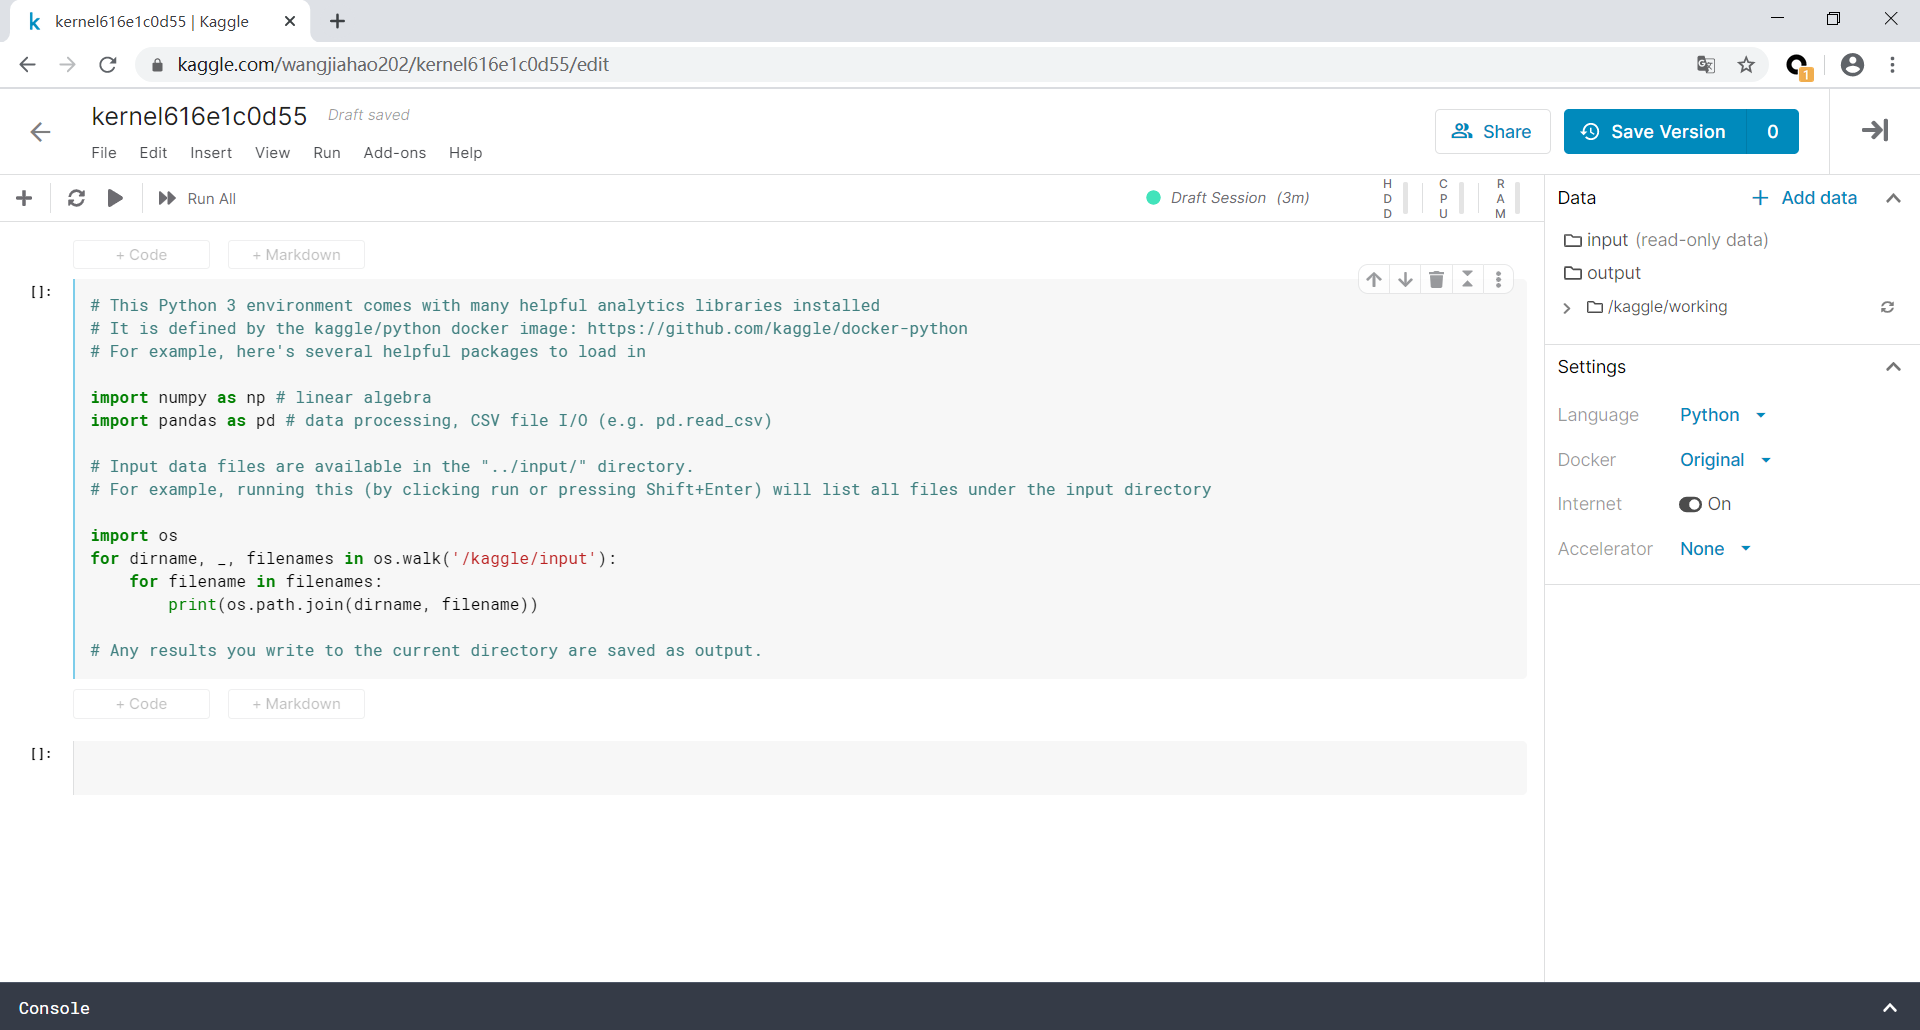Click the CPU usage meter
This screenshot has height=1030, width=1920.
point(1451,198)
